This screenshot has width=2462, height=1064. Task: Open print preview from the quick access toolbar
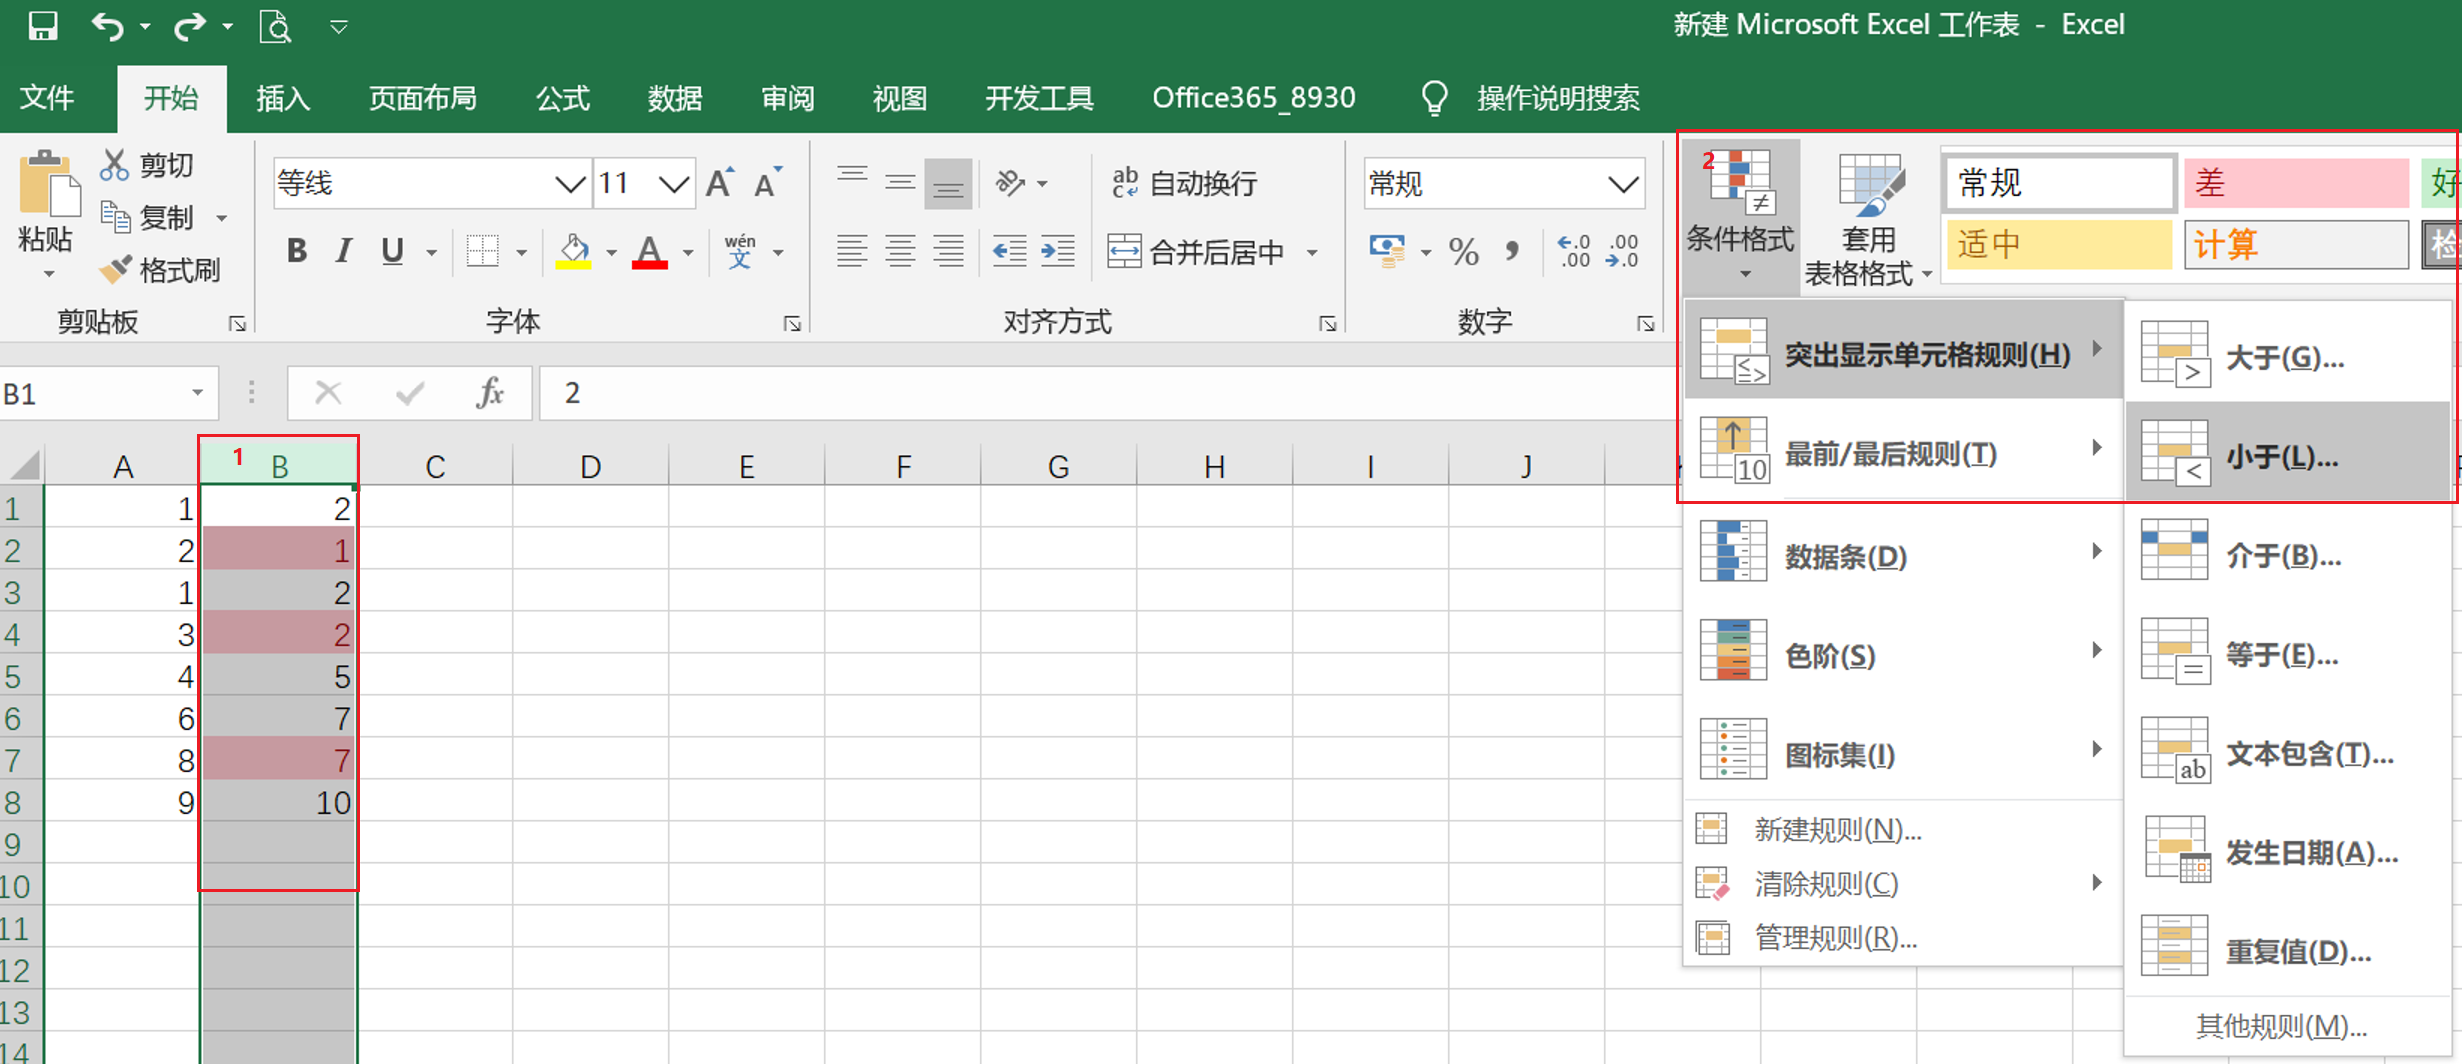pos(275,25)
